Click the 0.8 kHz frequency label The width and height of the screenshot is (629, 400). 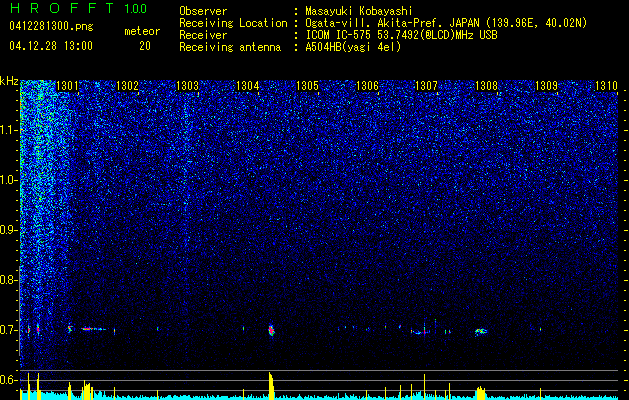(9, 280)
